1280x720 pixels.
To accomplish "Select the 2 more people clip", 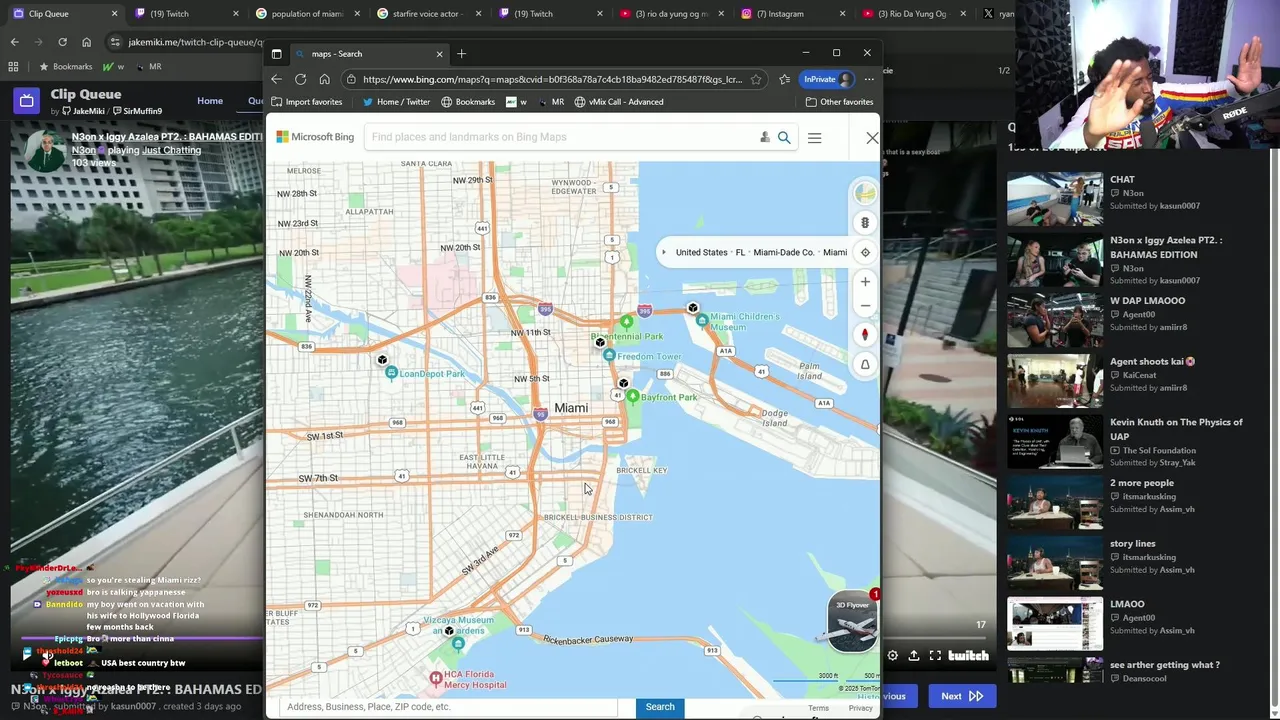I will point(1055,502).
